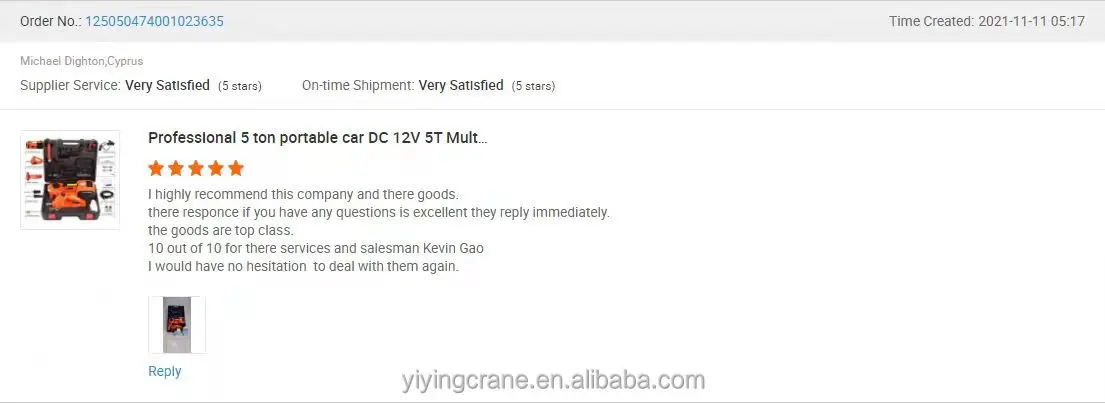Open order number 125050474001023635
Screen dimensions: 1105x403
click(x=154, y=21)
